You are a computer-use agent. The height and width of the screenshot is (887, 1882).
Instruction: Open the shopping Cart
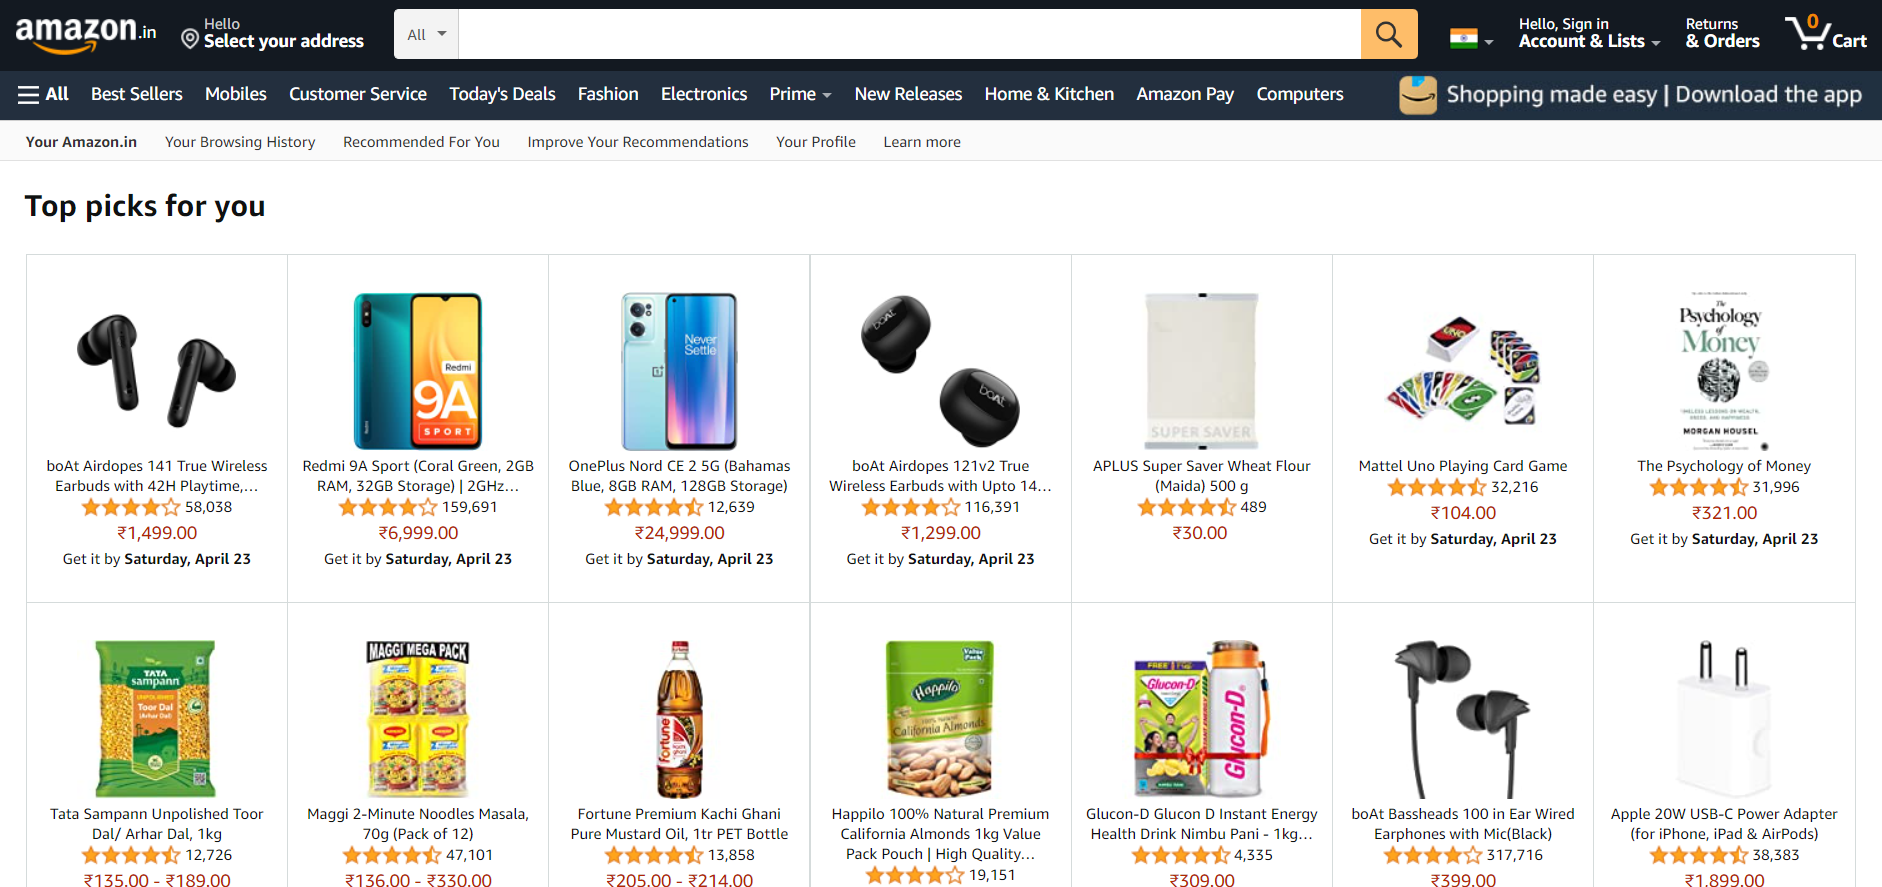tap(1826, 33)
